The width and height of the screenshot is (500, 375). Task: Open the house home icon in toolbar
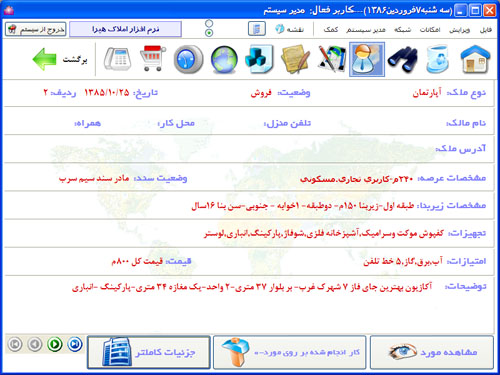click(475, 59)
